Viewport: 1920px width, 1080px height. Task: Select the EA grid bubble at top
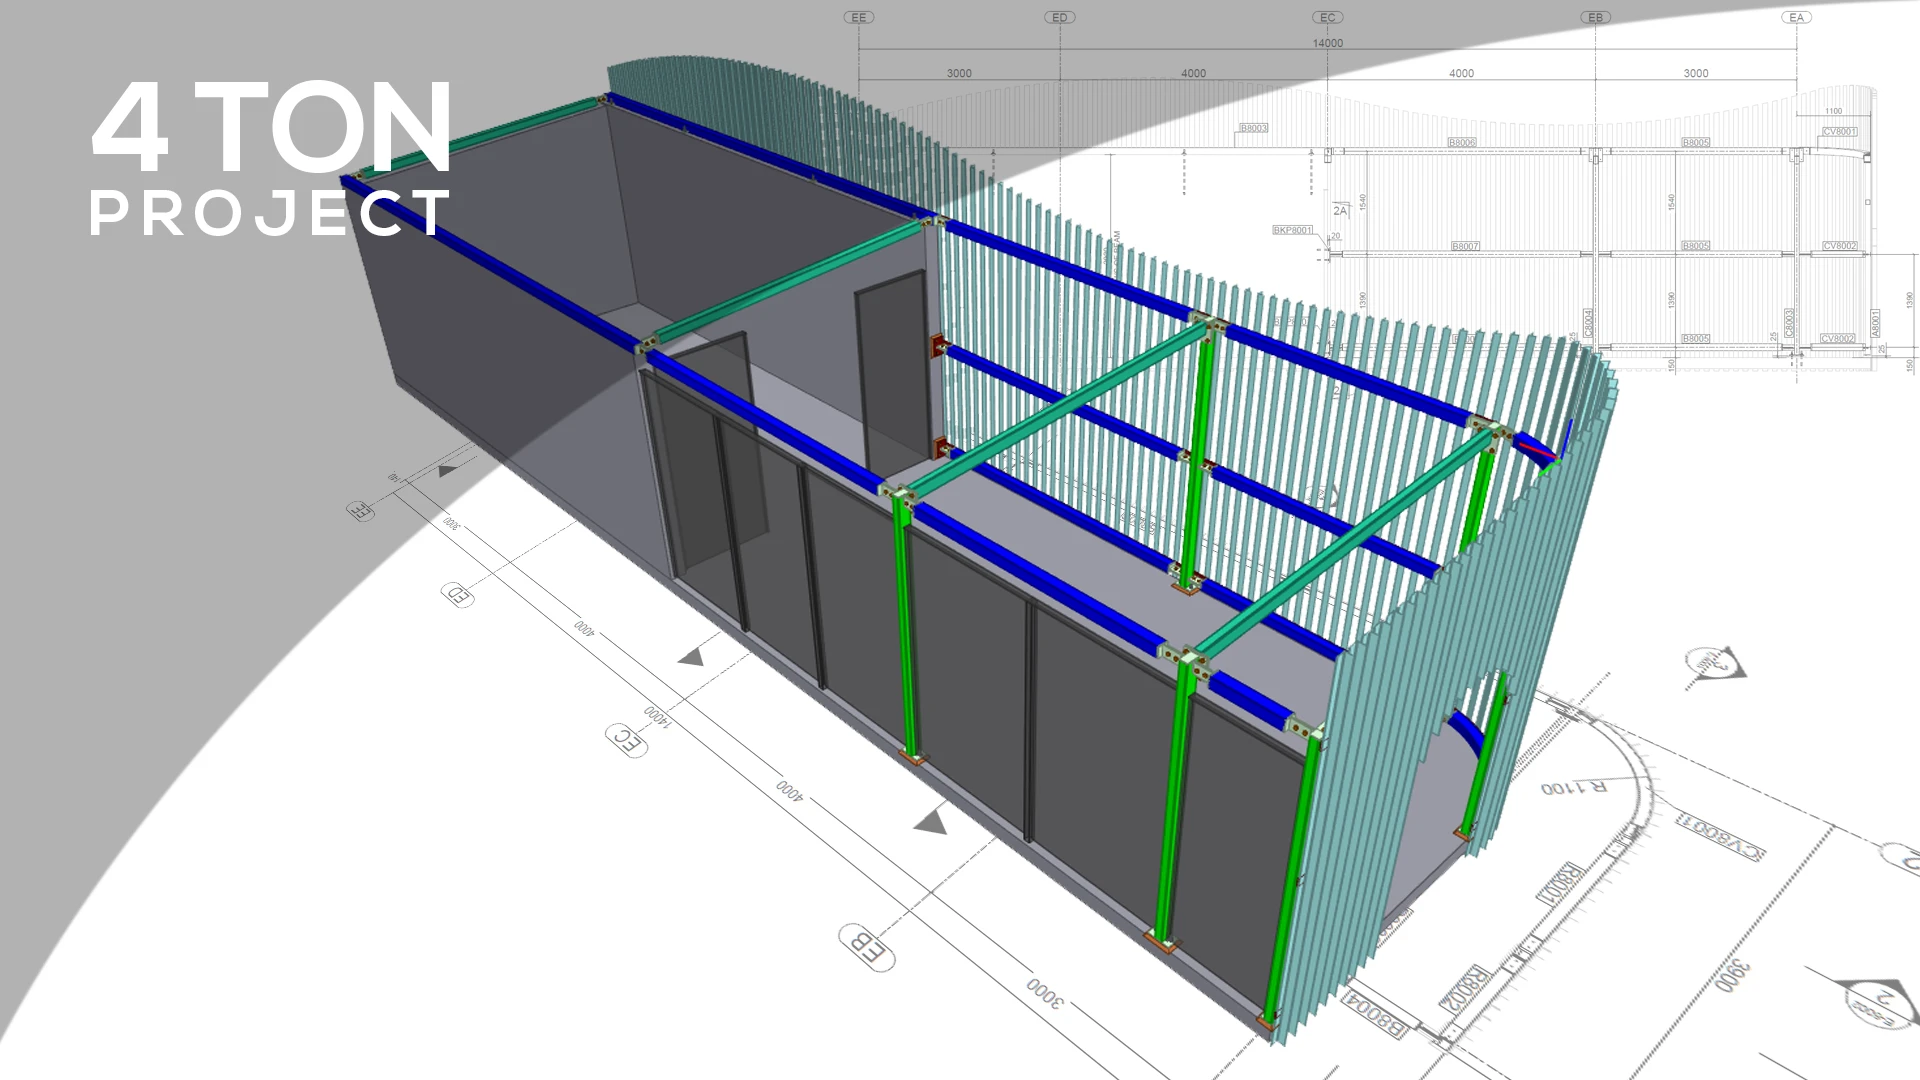pos(1797,17)
